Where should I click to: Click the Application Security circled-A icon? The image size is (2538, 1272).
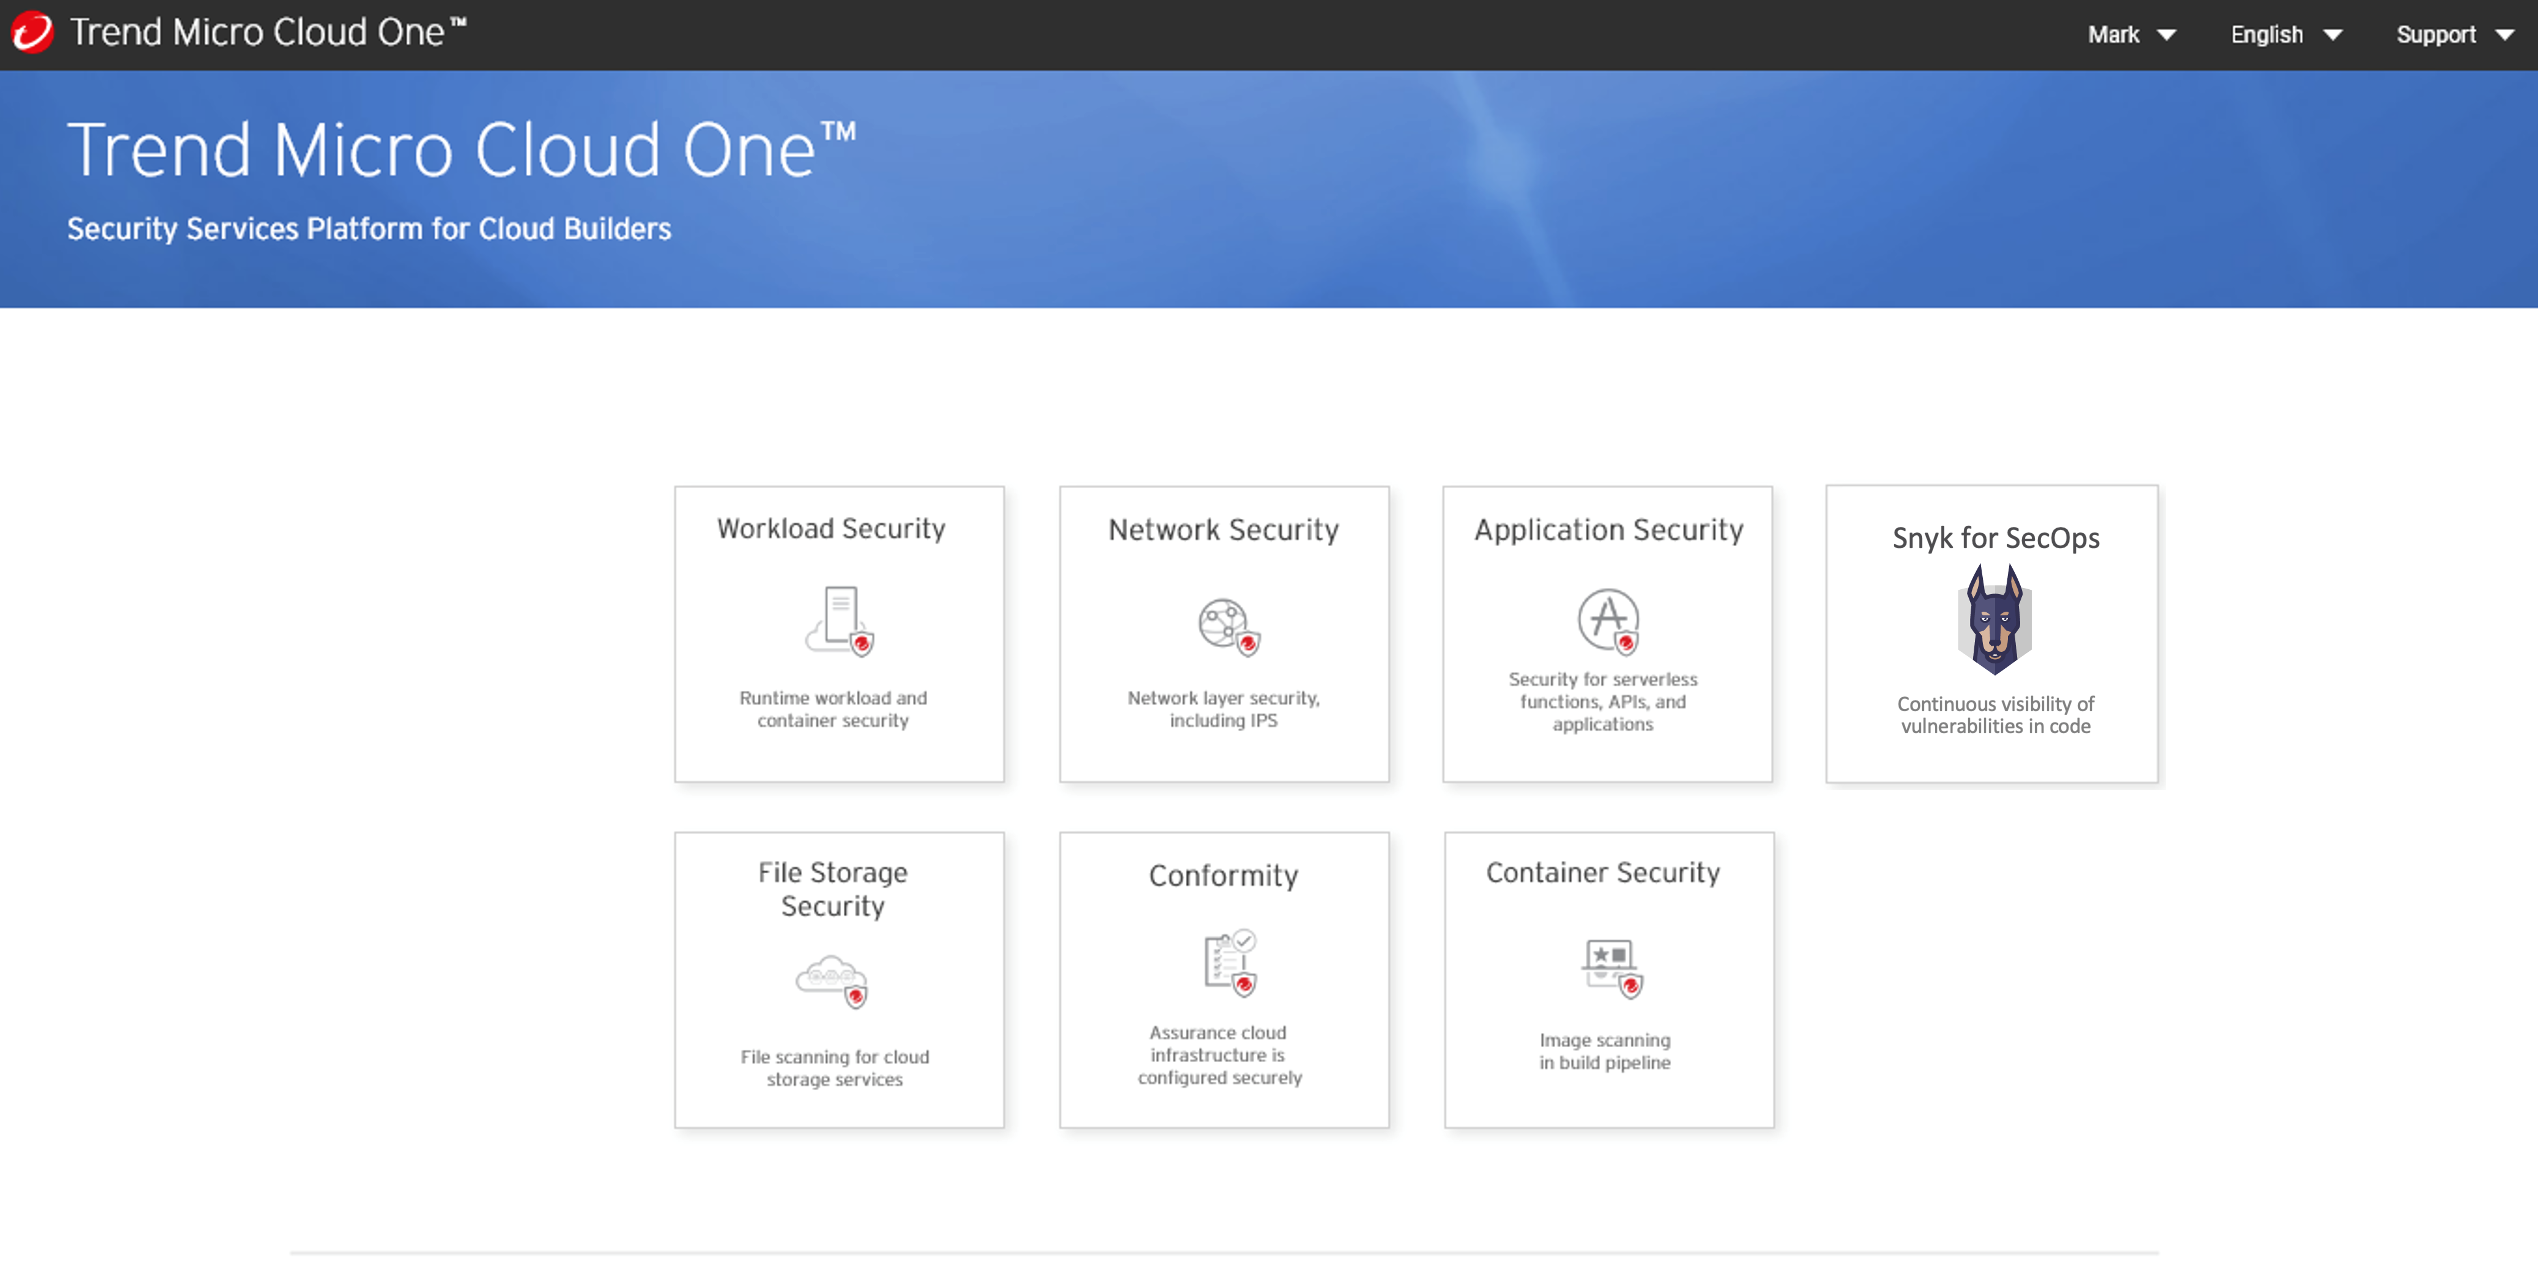coord(1608,620)
